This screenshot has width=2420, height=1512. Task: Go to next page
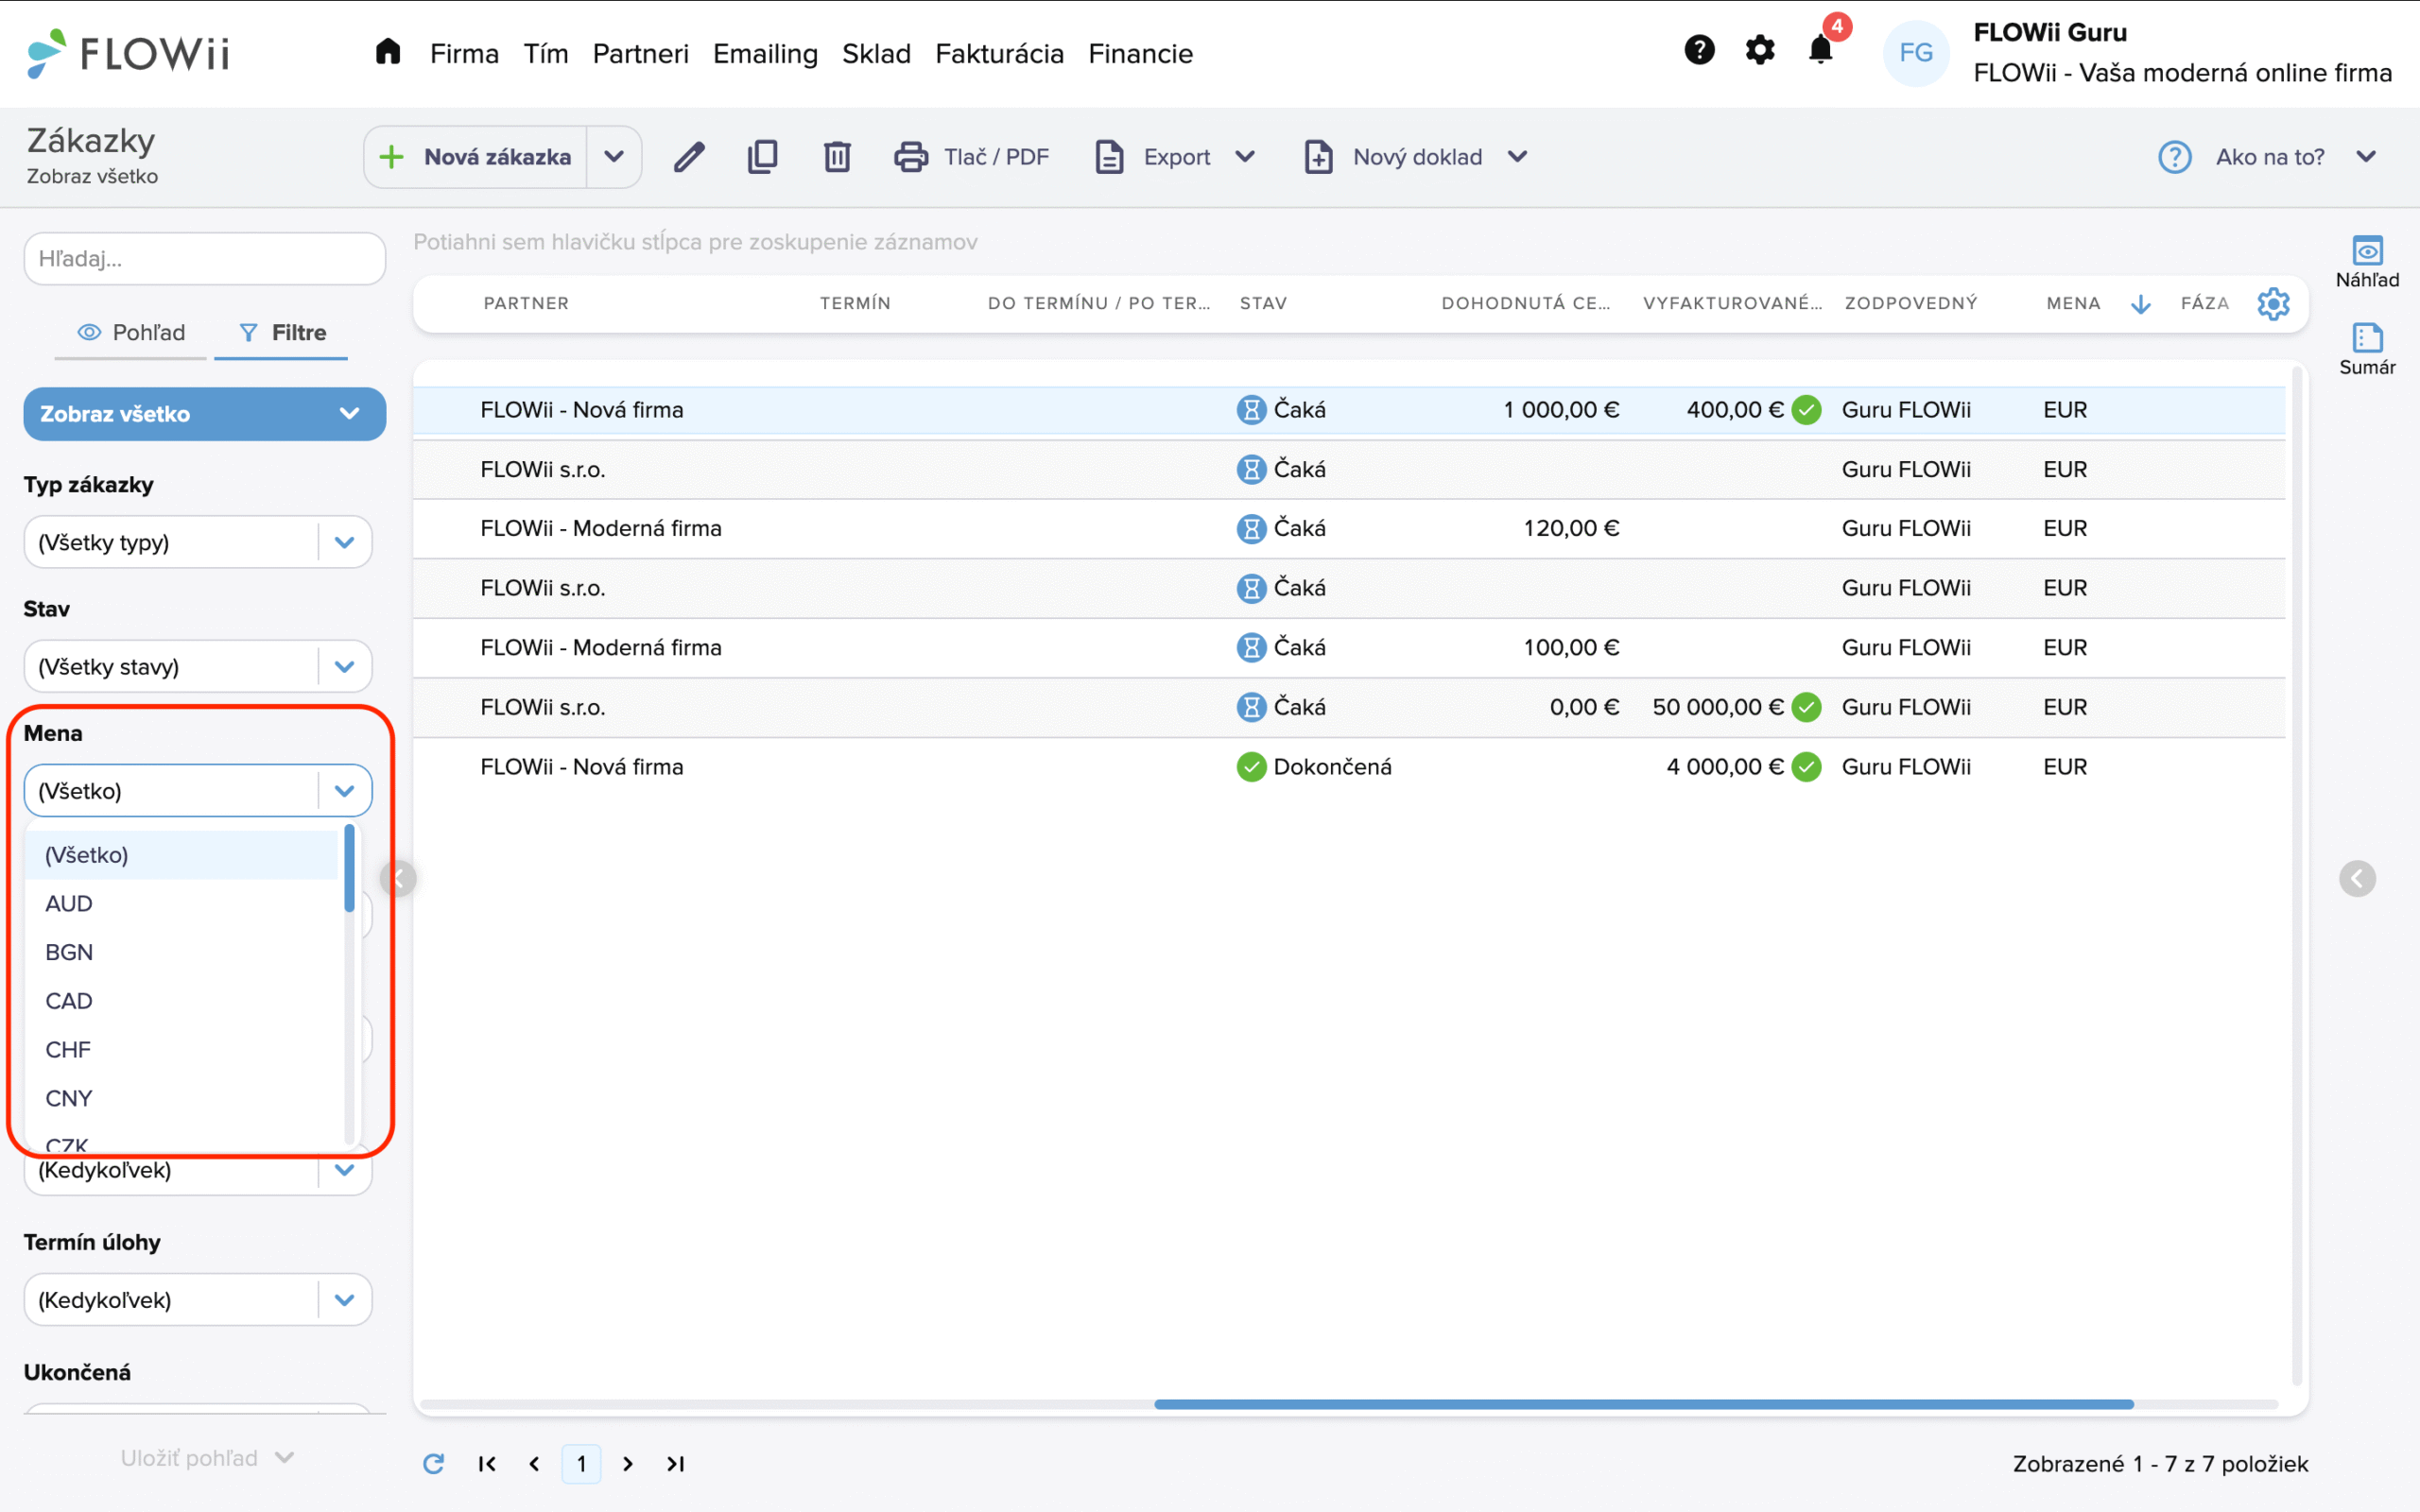(628, 1464)
